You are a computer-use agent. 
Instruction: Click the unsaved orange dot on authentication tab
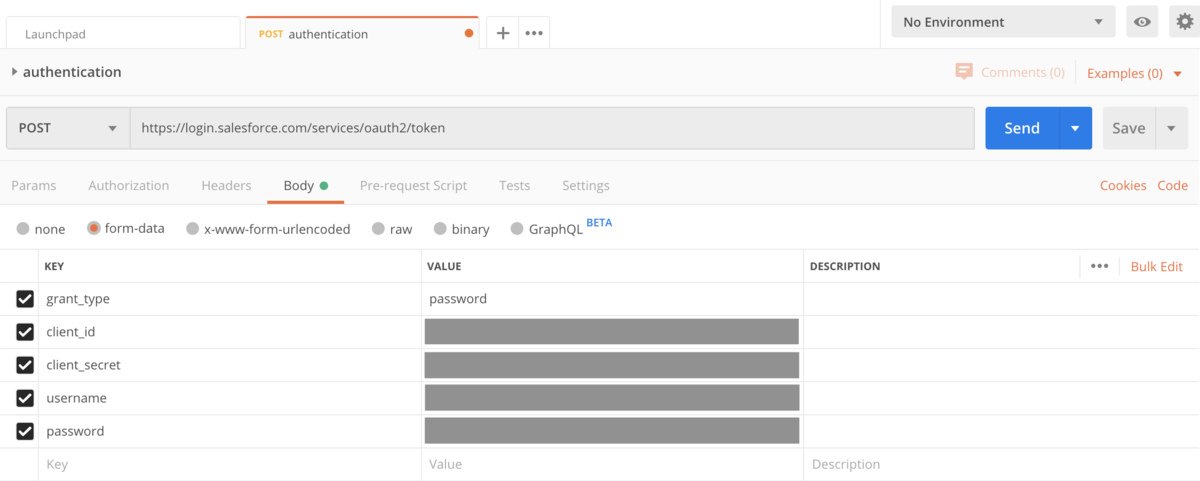click(x=469, y=34)
